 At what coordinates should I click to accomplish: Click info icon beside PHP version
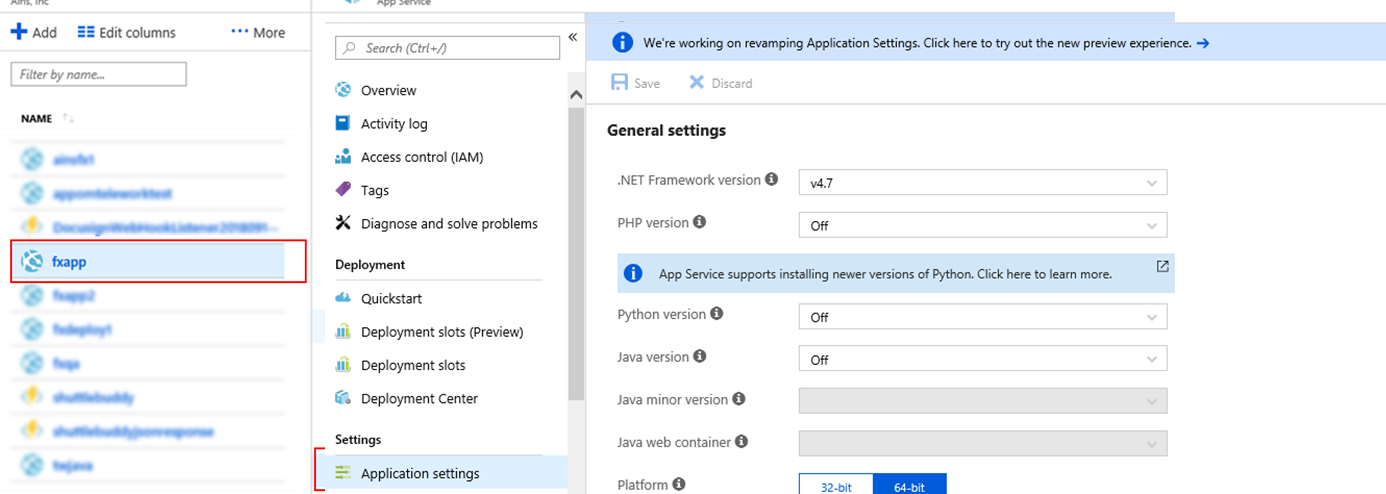(699, 222)
